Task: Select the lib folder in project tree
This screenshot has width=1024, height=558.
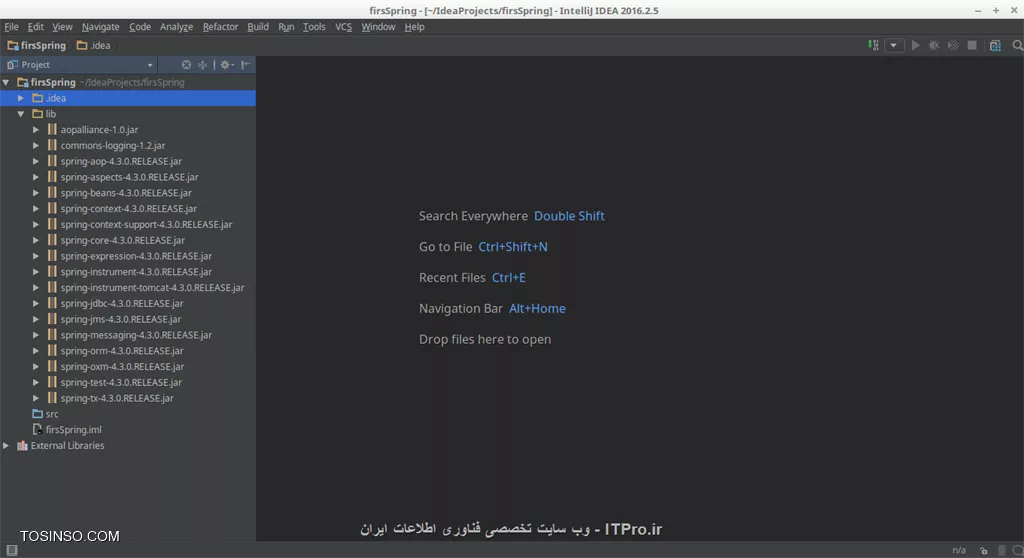Action: pos(50,114)
